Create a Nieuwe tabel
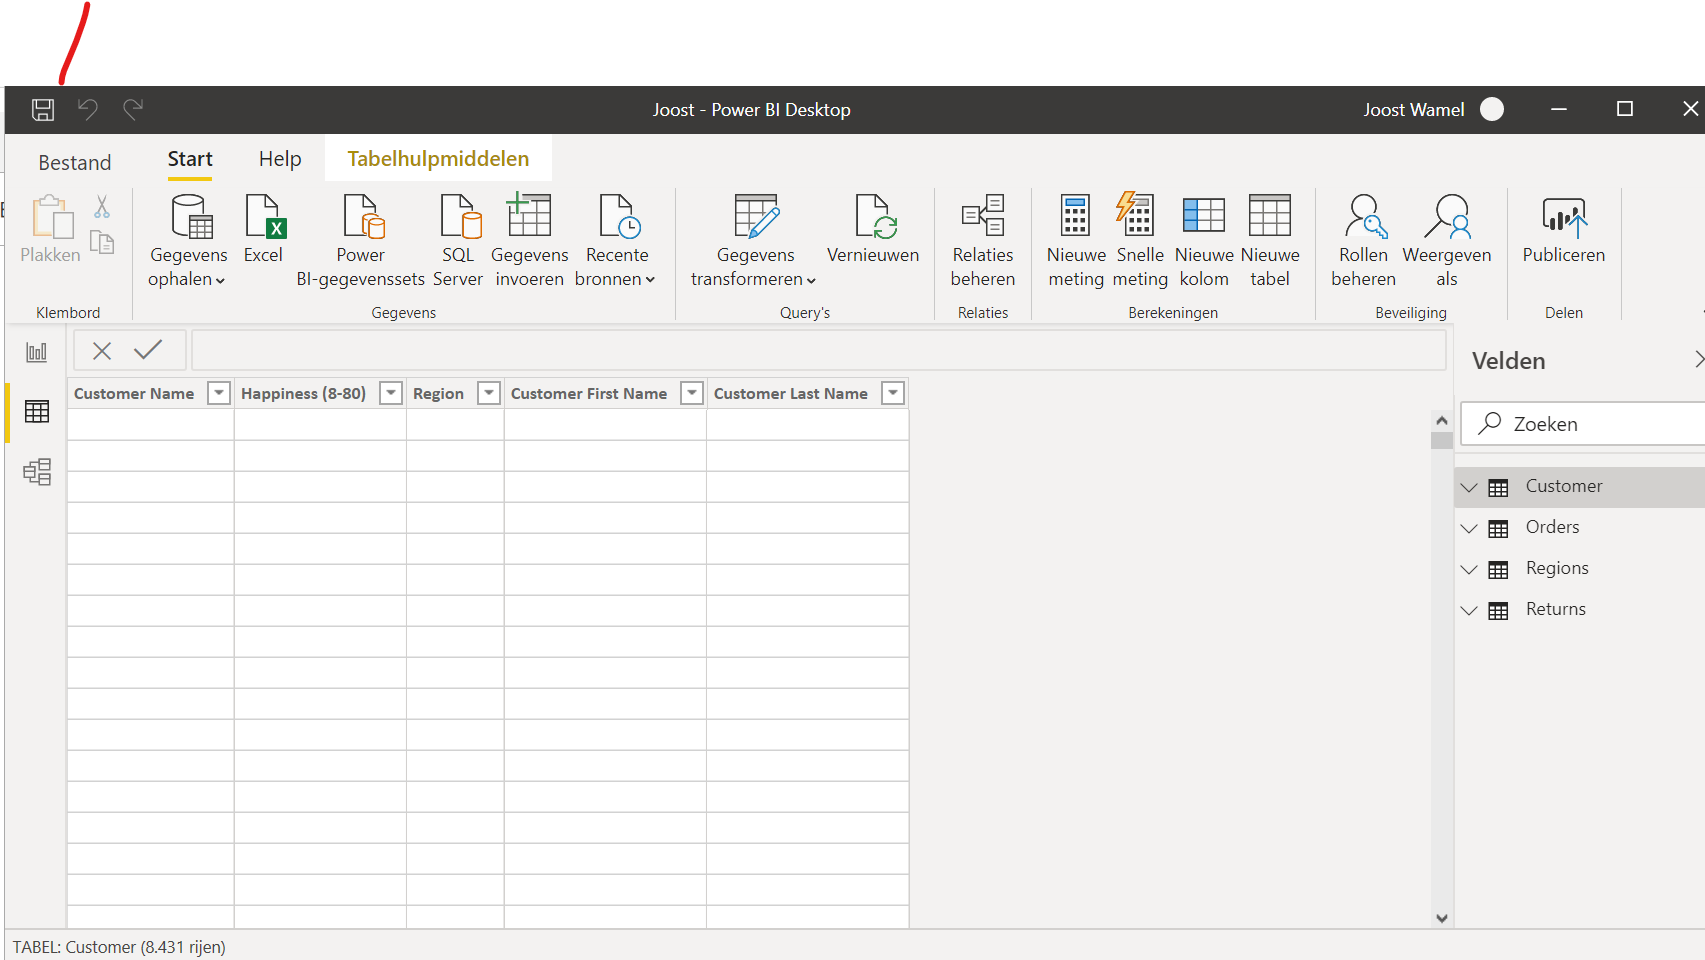Image resolution: width=1705 pixels, height=960 pixels. 1270,241
